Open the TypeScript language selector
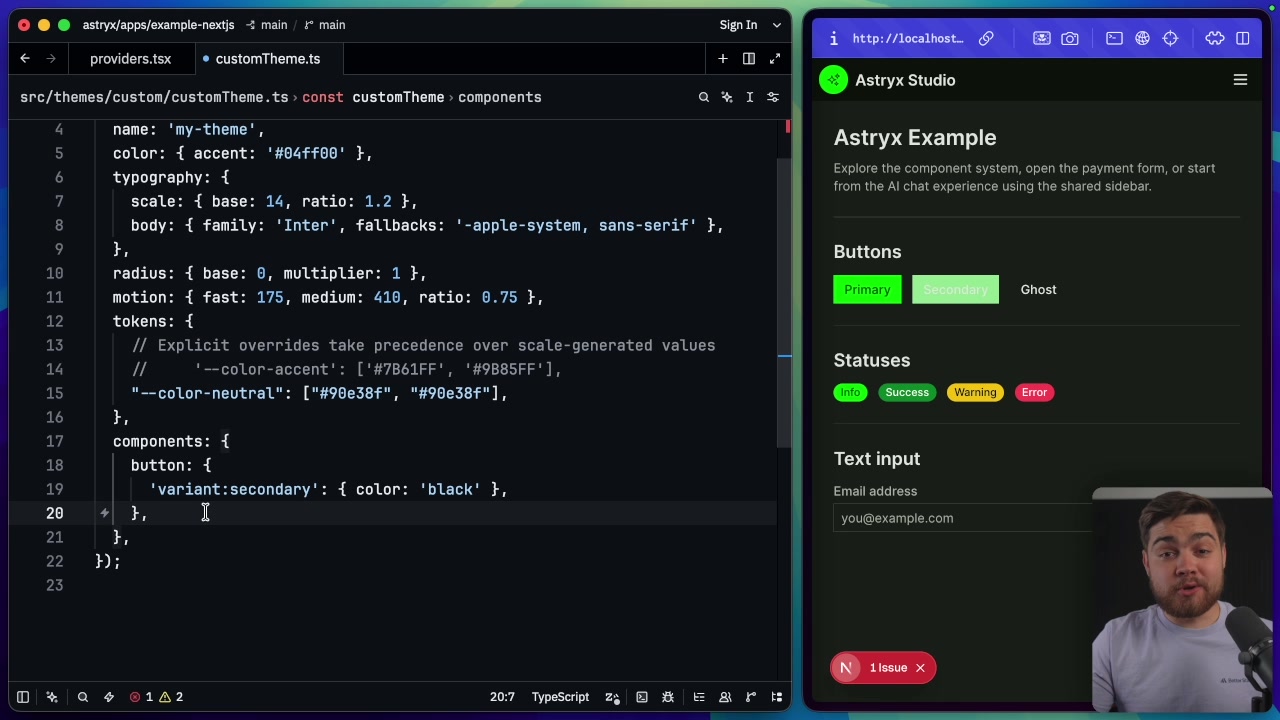Viewport: 1280px width, 720px height. (x=560, y=697)
